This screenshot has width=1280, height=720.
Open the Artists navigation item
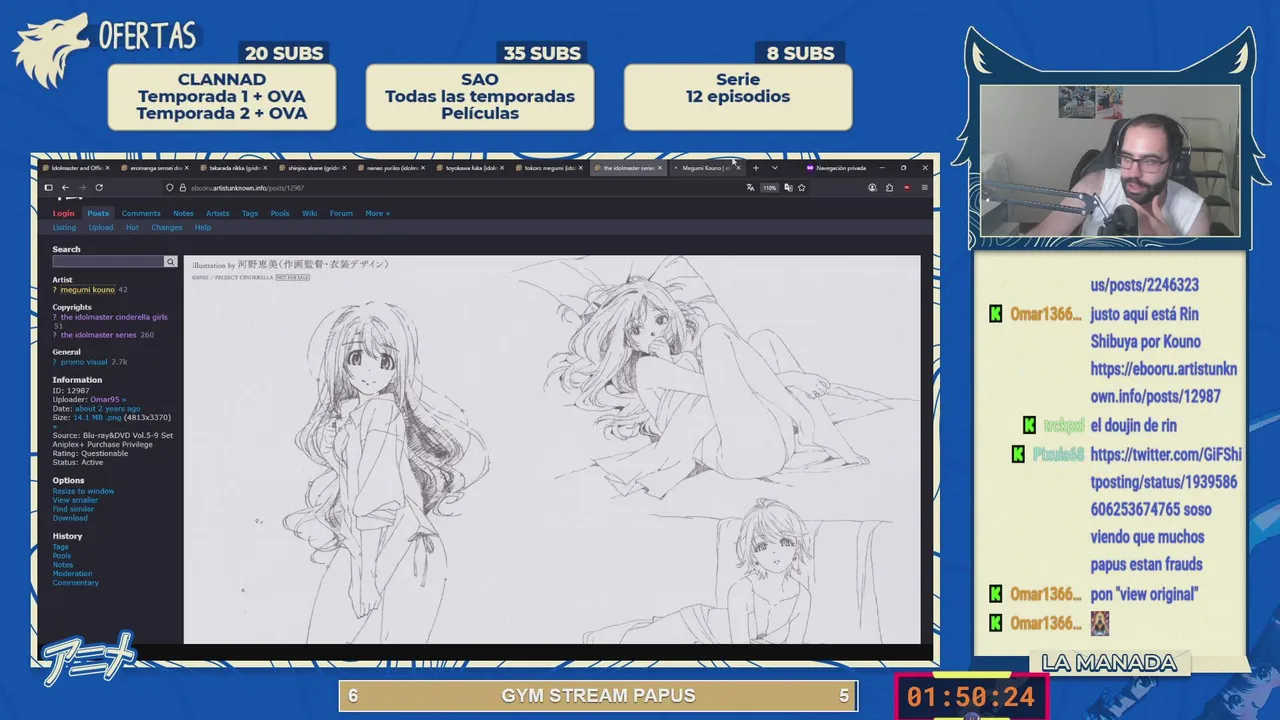(x=218, y=213)
